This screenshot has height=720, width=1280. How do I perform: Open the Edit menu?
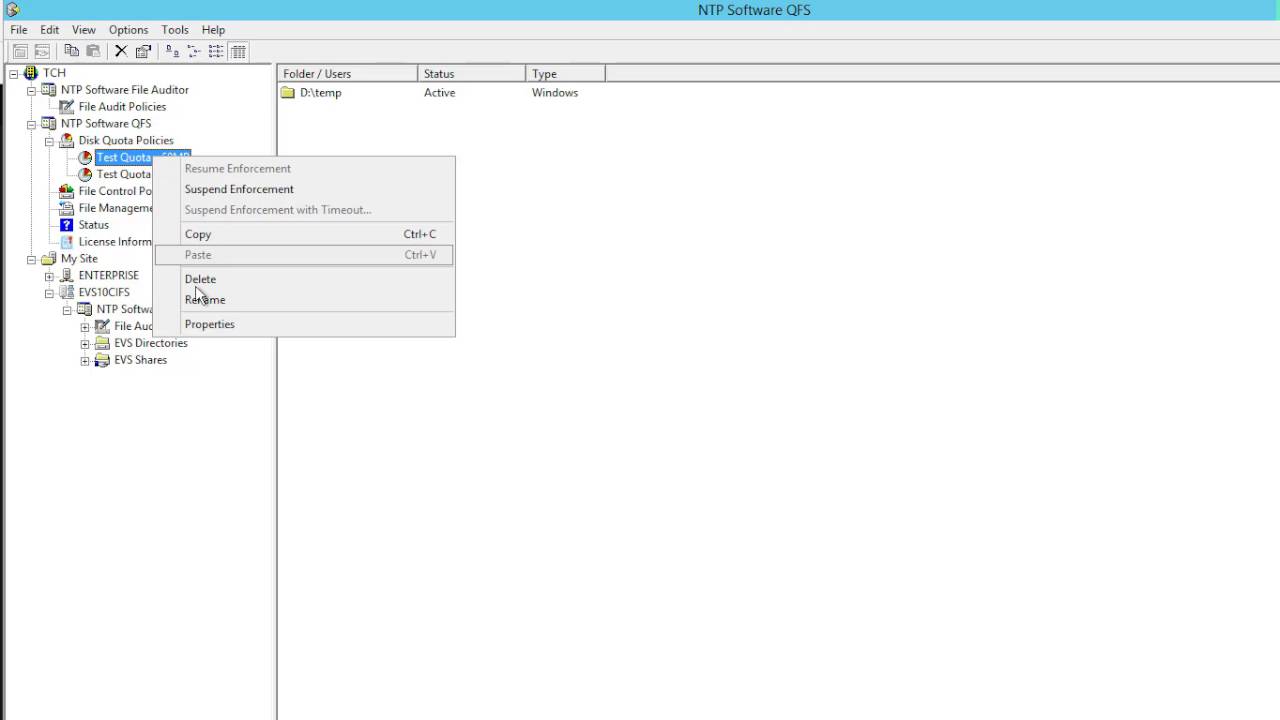coord(49,30)
